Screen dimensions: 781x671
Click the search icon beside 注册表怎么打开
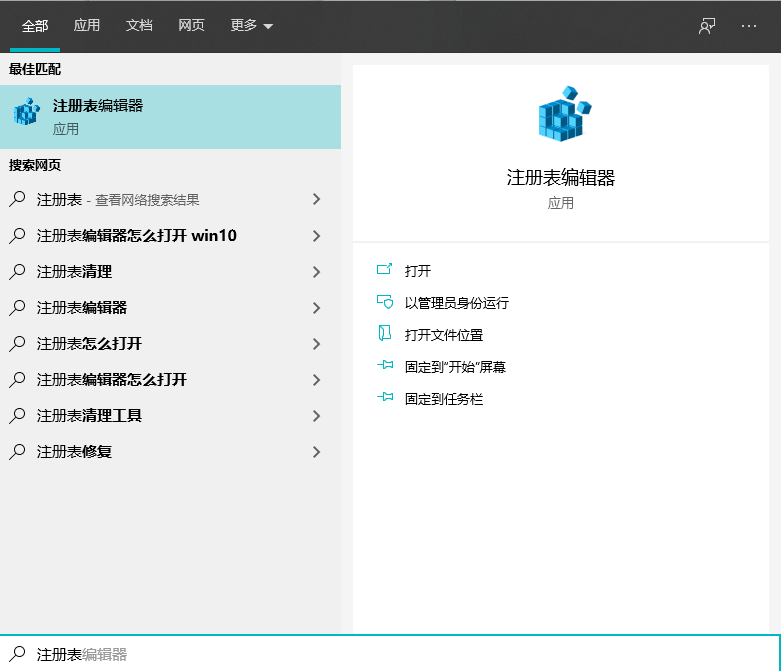click(x=17, y=343)
